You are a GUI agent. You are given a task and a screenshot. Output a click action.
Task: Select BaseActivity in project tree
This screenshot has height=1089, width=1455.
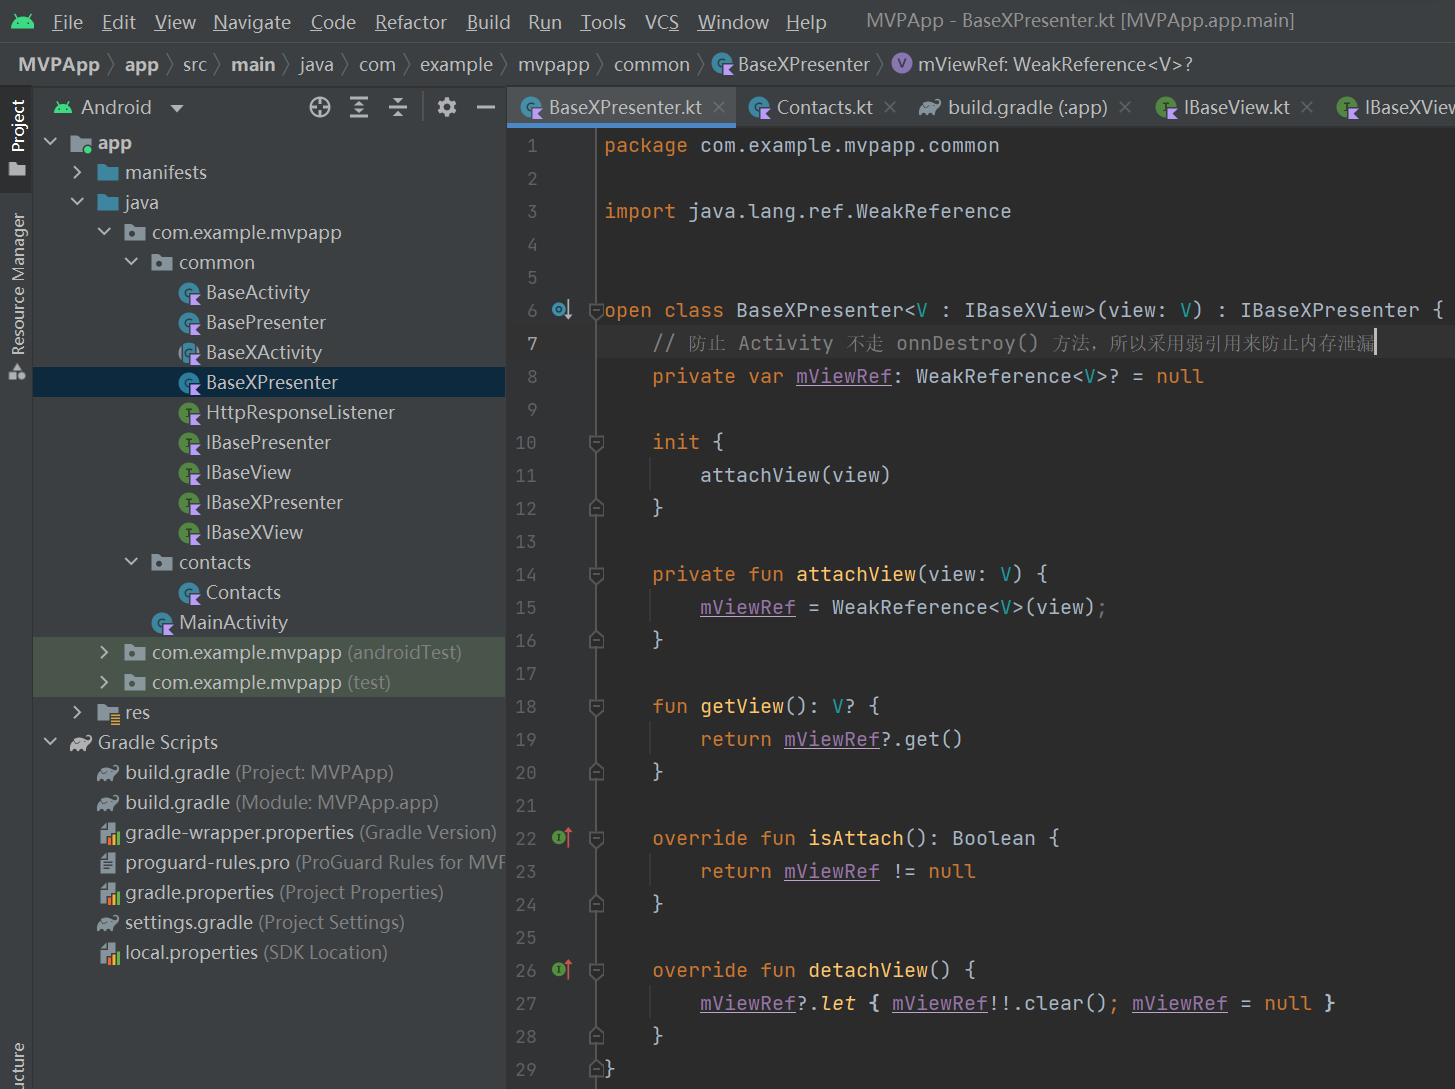[x=257, y=293]
